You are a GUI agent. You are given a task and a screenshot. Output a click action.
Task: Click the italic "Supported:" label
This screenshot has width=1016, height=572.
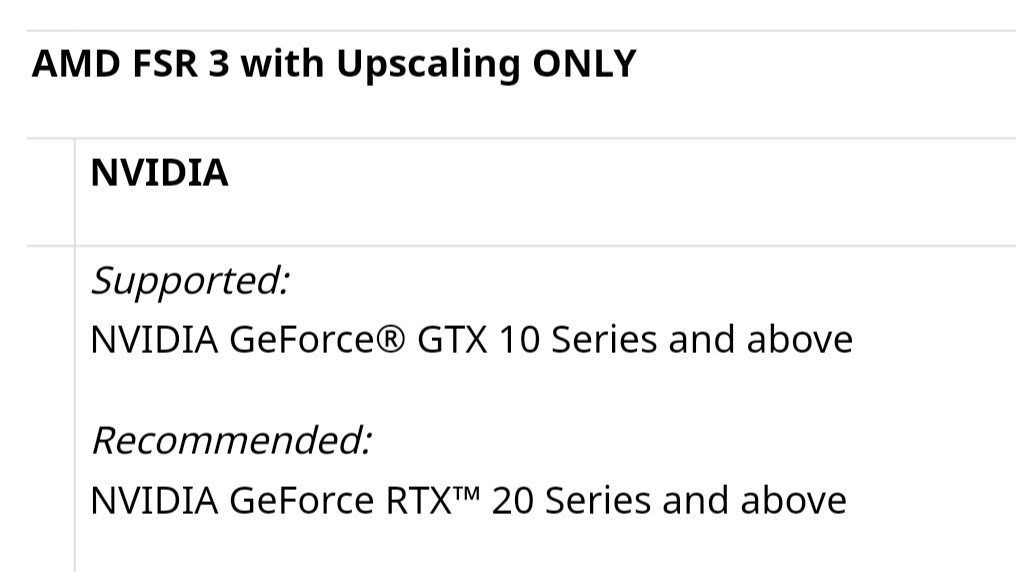[x=190, y=281]
